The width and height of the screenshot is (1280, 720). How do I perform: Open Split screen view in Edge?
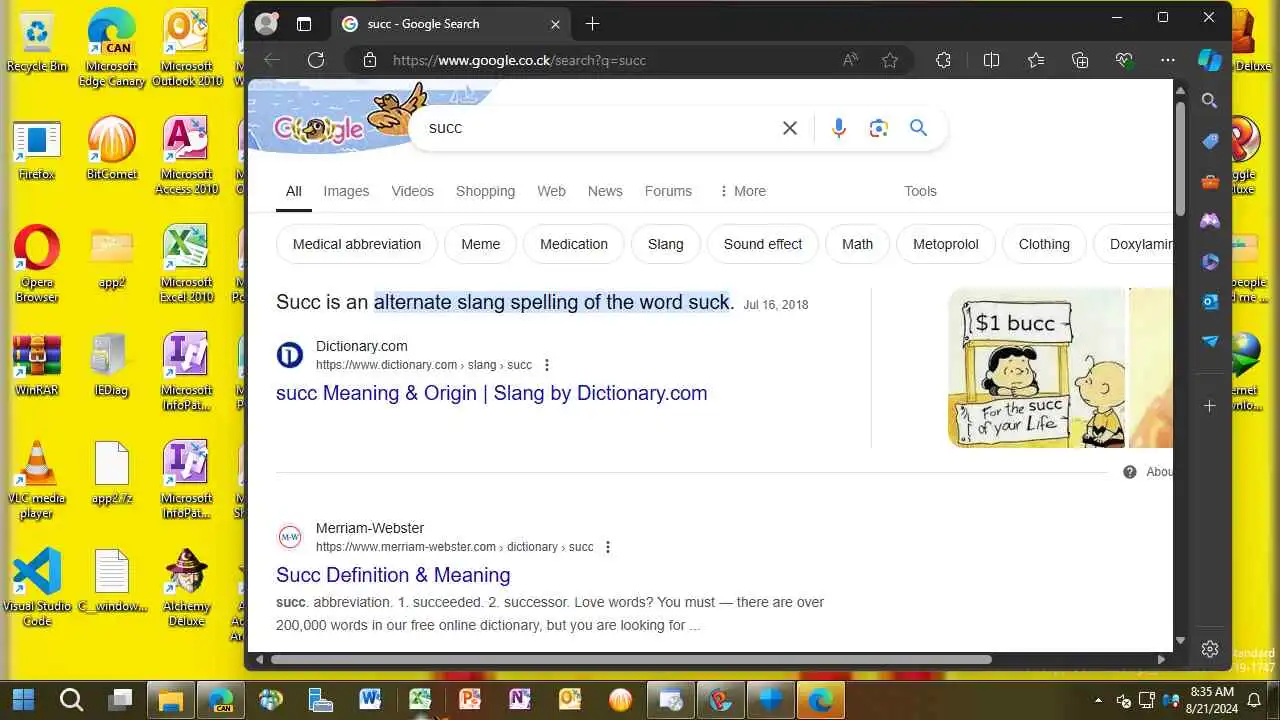tap(991, 60)
